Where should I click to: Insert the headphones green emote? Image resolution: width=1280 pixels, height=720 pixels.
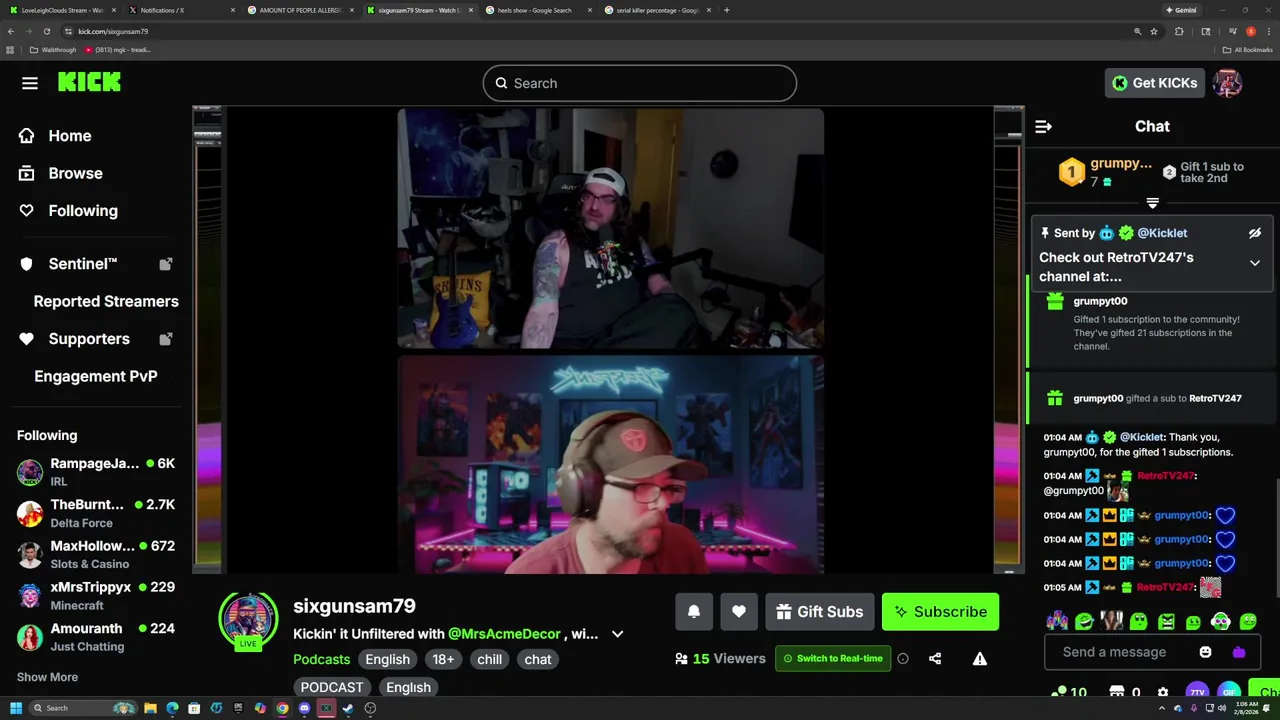[1220, 622]
